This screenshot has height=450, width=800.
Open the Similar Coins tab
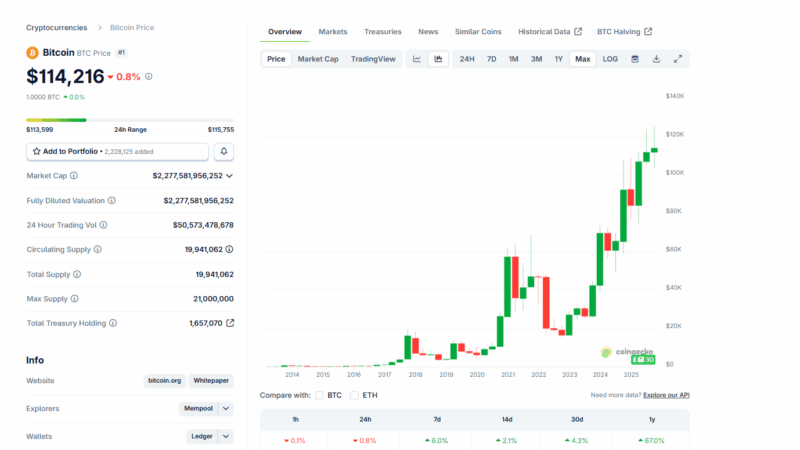tap(478, 32)
